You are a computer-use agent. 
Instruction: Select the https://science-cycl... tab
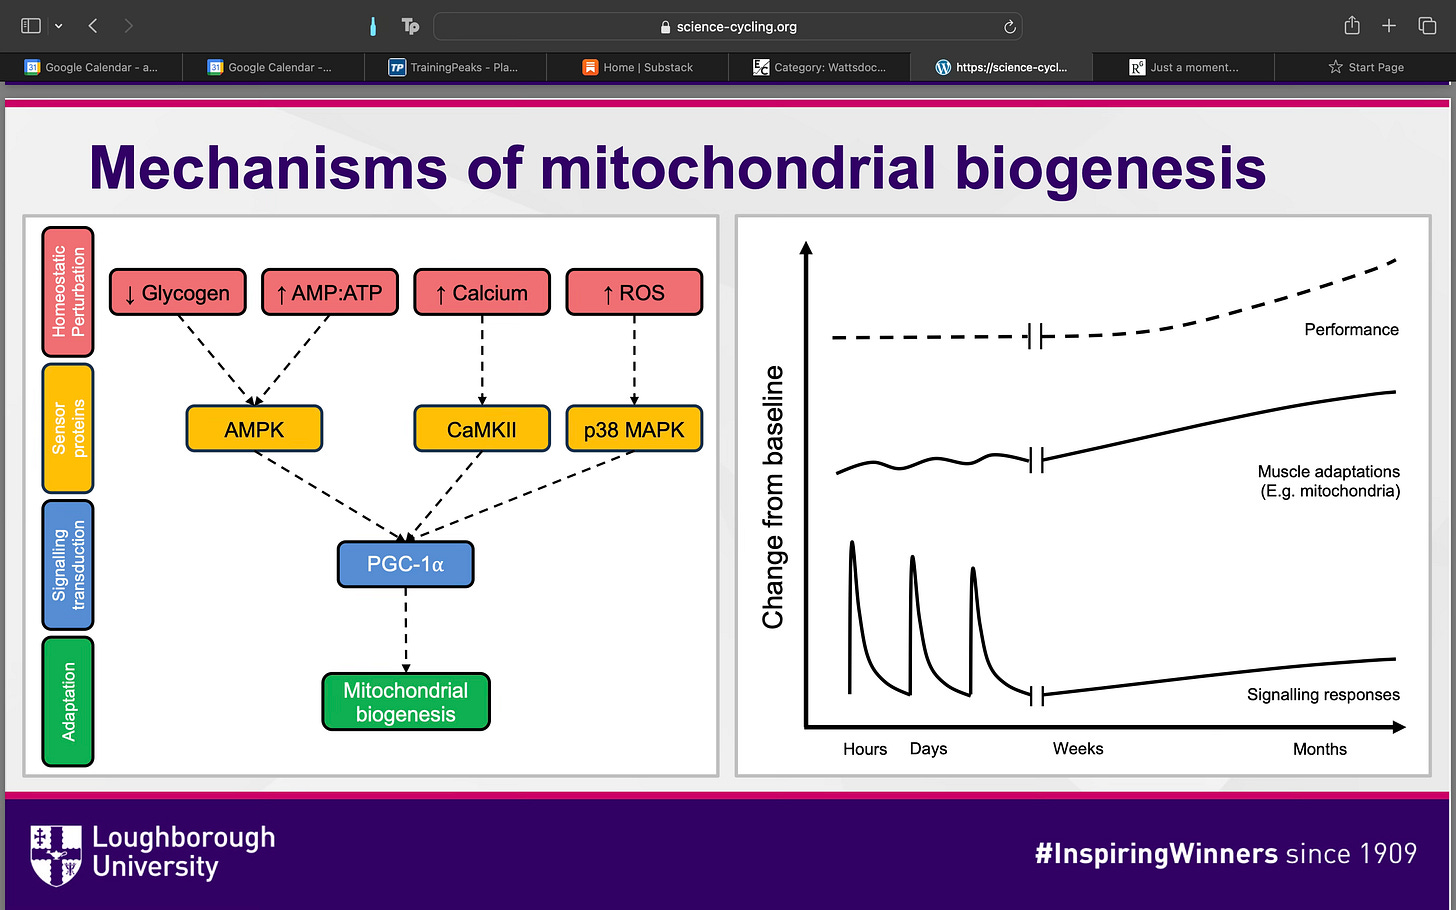[x=1002, y=67]
